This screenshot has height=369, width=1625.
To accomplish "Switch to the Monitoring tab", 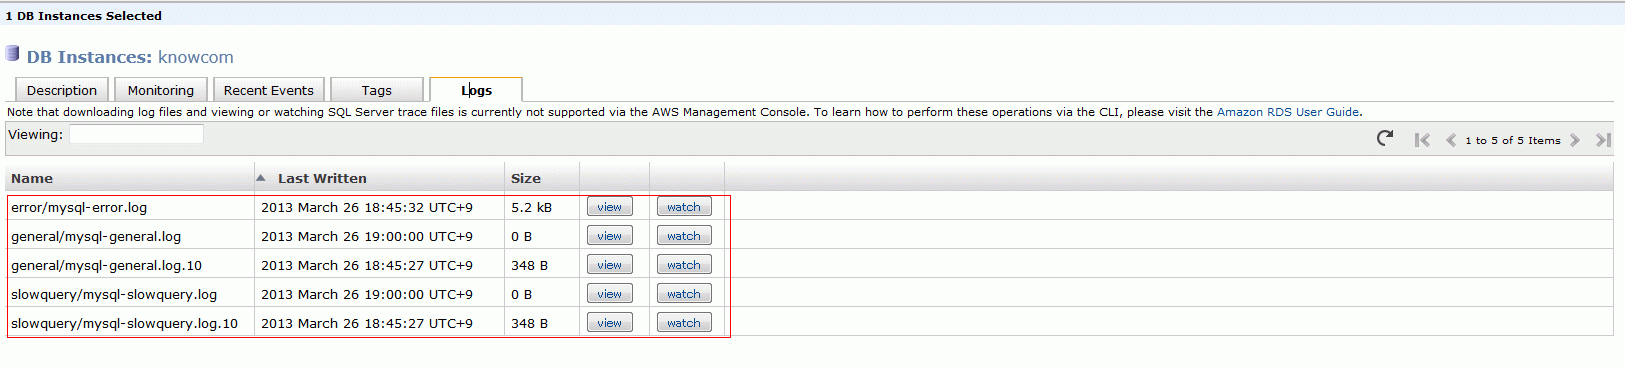I will pos(161,90).
